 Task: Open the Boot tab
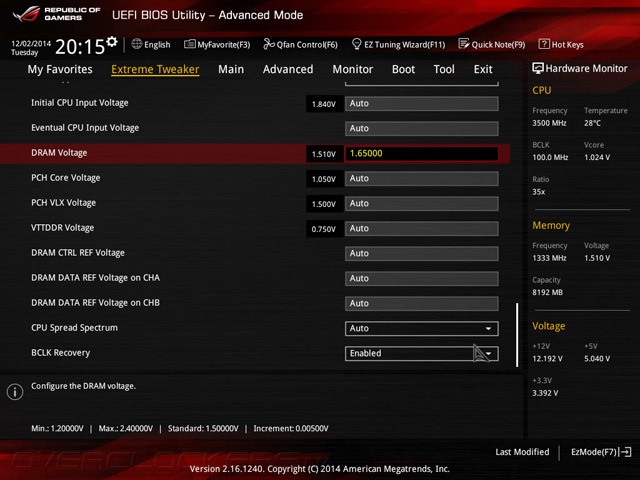coord(403,69)
